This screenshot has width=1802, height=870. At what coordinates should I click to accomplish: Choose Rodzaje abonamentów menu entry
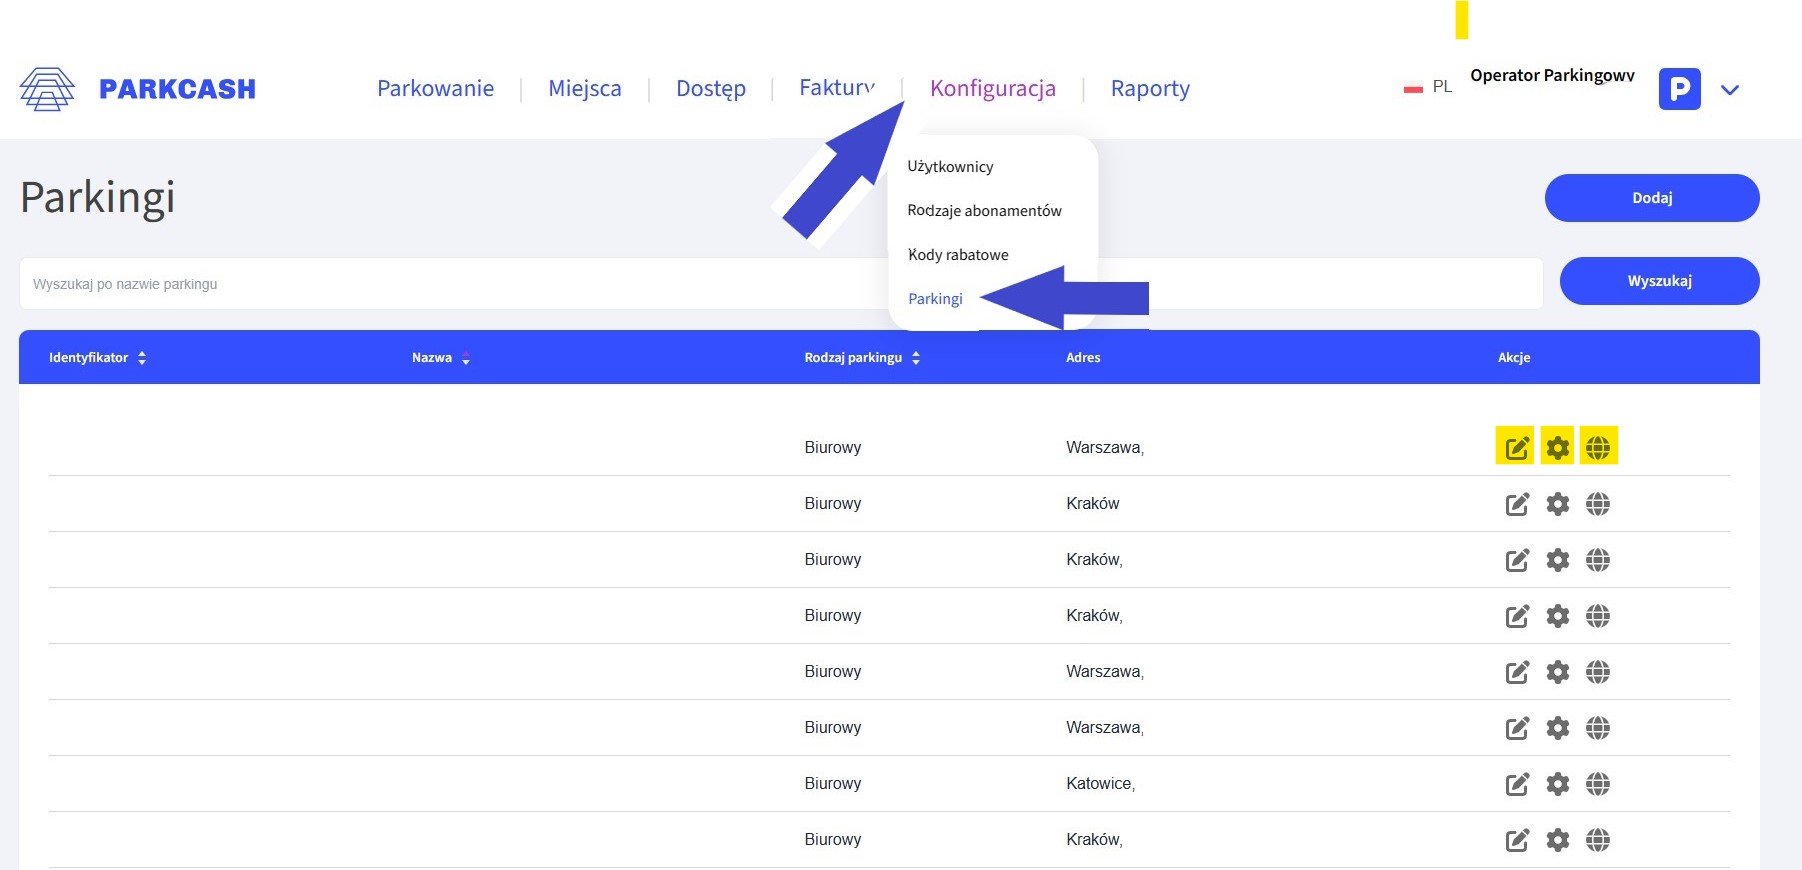(x=984, y=211)
